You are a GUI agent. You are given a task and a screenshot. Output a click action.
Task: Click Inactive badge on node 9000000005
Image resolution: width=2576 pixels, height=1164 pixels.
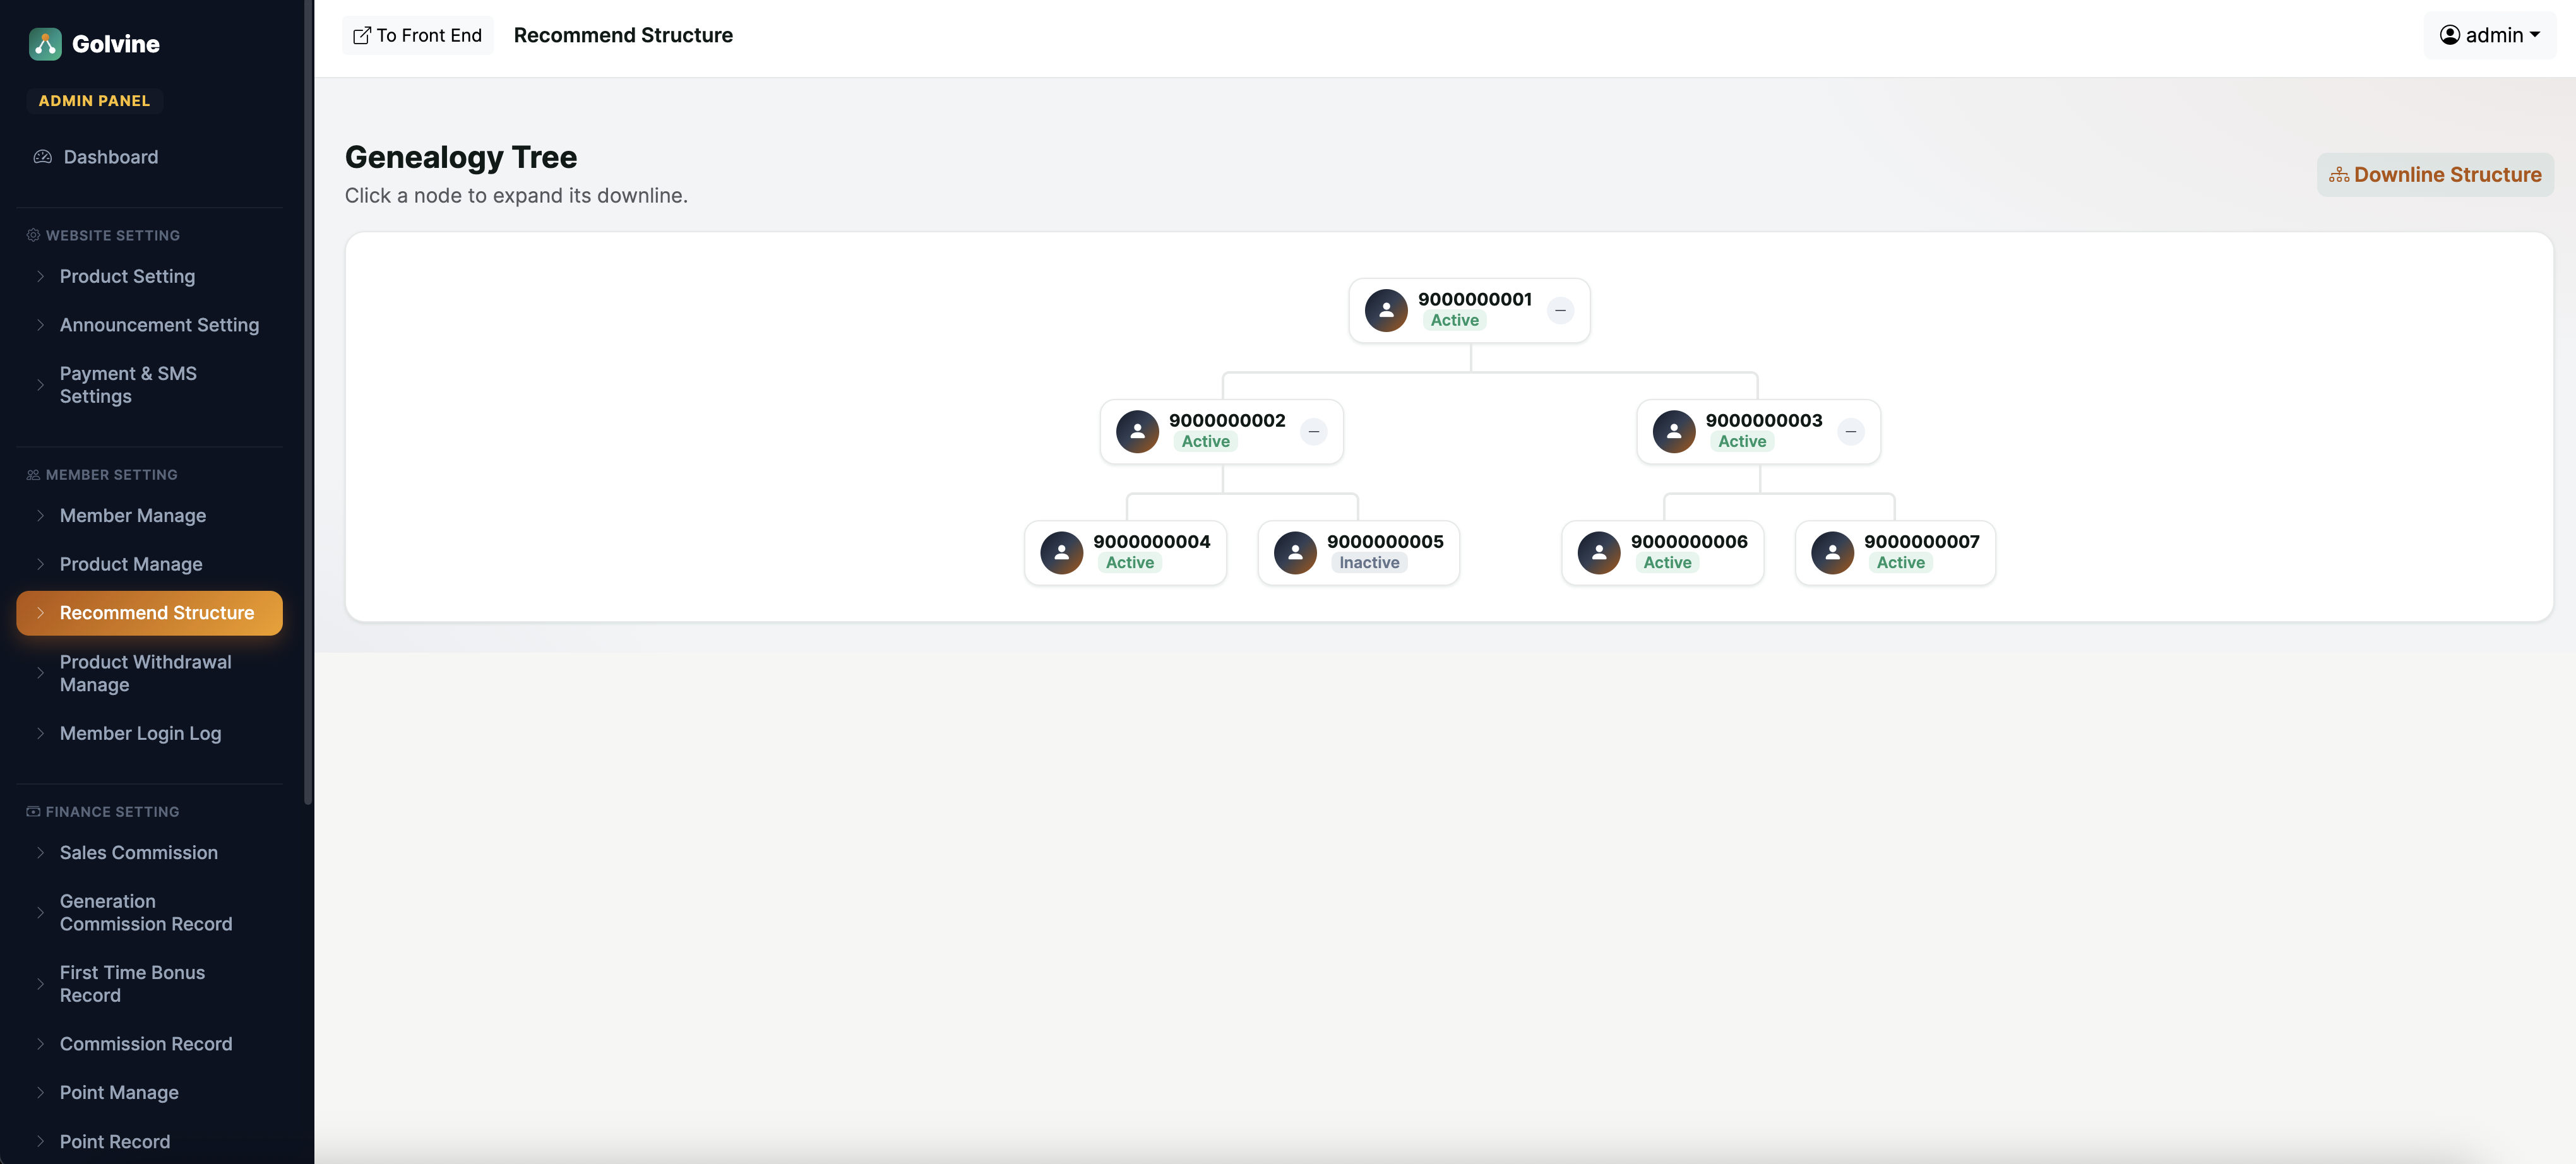pos(1369,563)
